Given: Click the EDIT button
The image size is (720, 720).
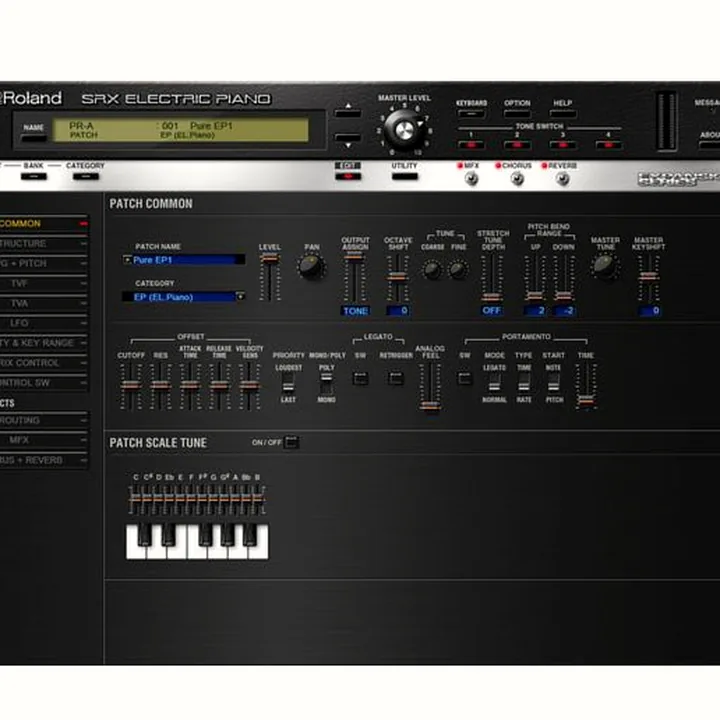Looking at the screenshot, I should pyautogui.click(x=348, y=176).
